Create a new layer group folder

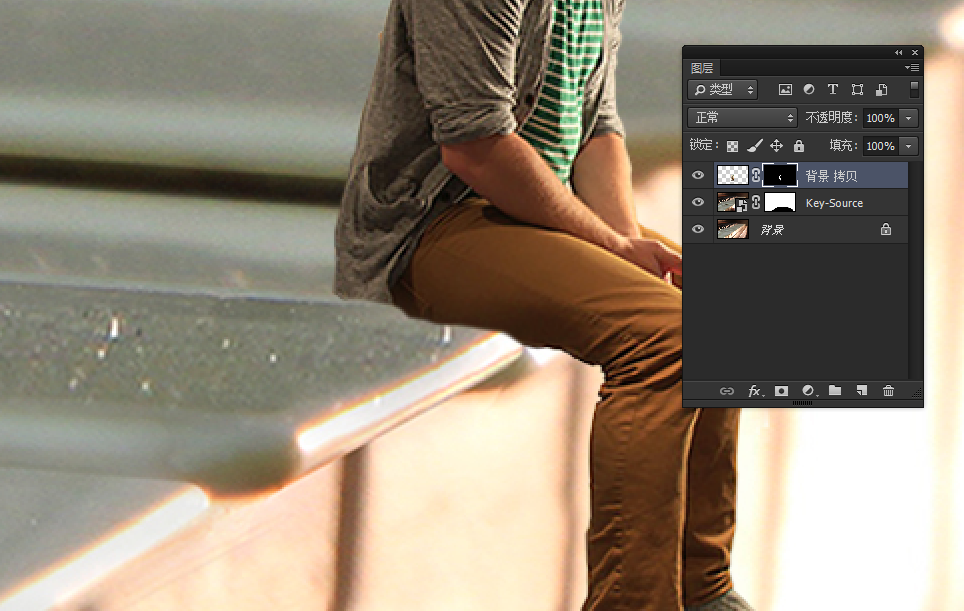tap(835, 391)
